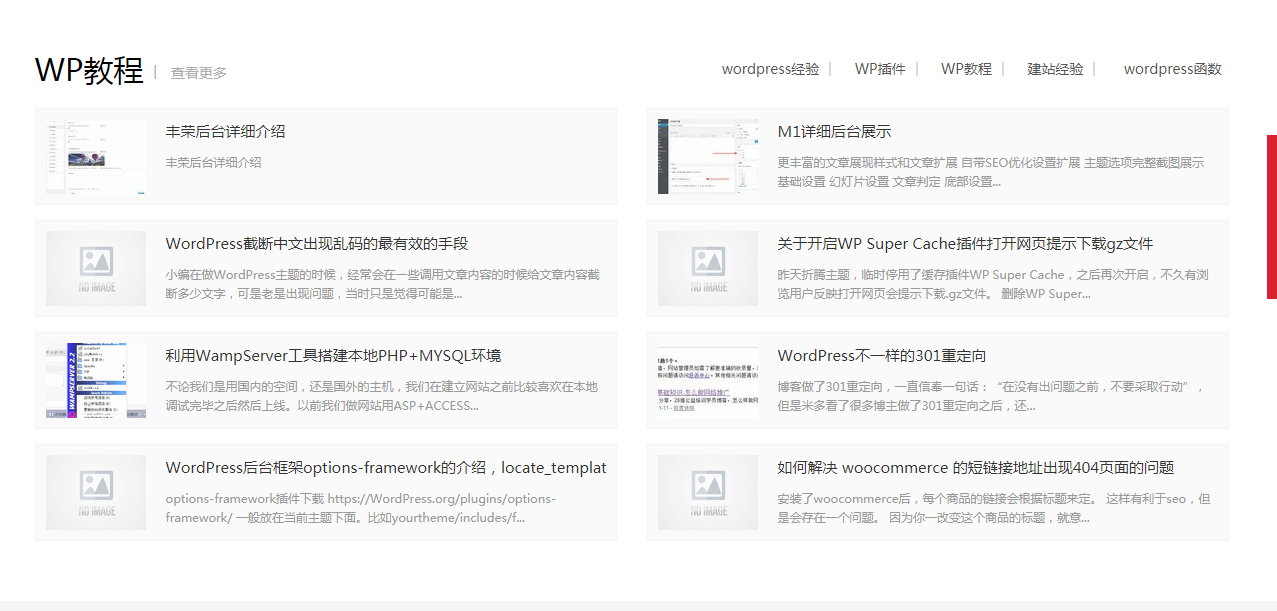Click the M1详细后台展示 screenshot thumbnail
Image resolution: width=1277 pixels, height=611 pixels.
point(707,156)
